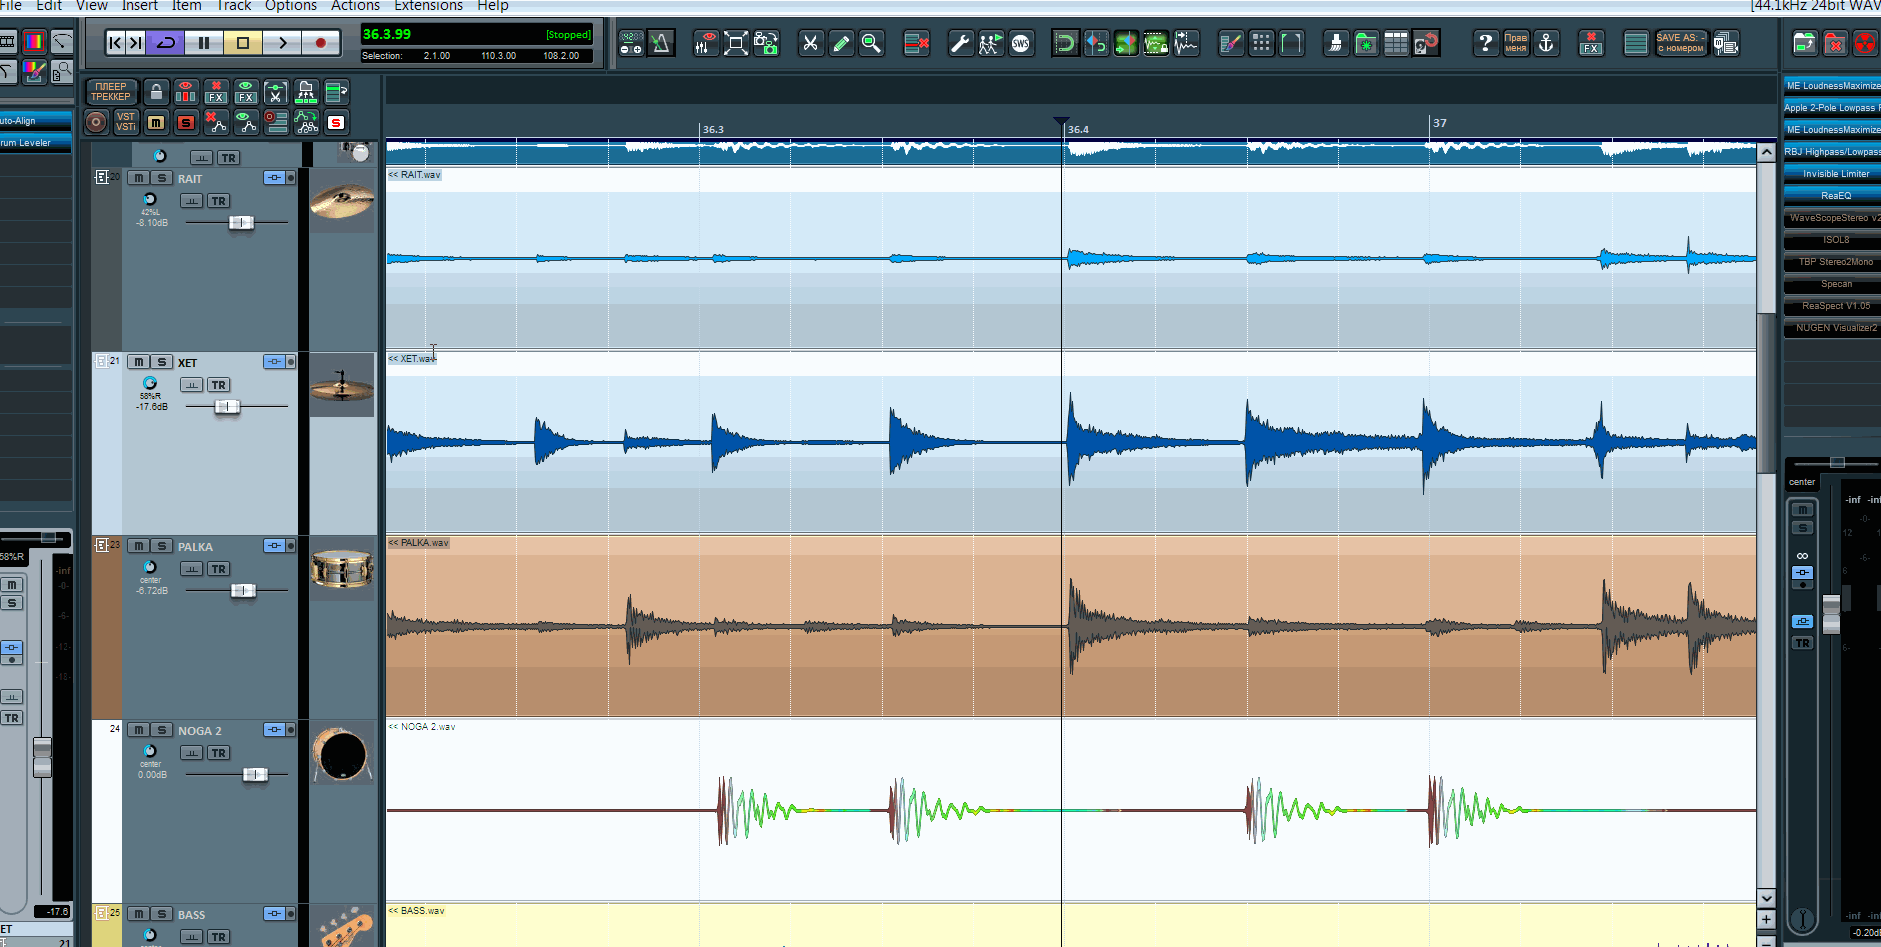Click the red radiation hazard icon
The image size is (1881, 947).
pos(1865,43)
